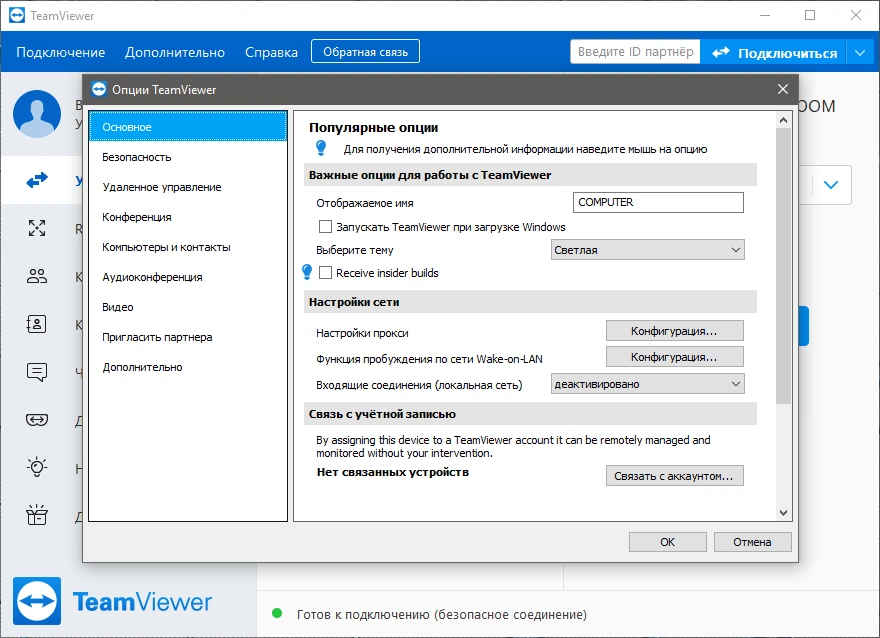This screenshot has width=880, height=638.
Task: Select the Удаленное управление options category
Action: pos(188,187)
